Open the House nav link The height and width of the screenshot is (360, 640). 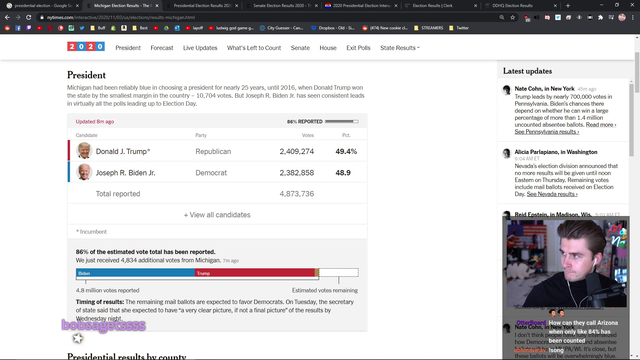328,48
